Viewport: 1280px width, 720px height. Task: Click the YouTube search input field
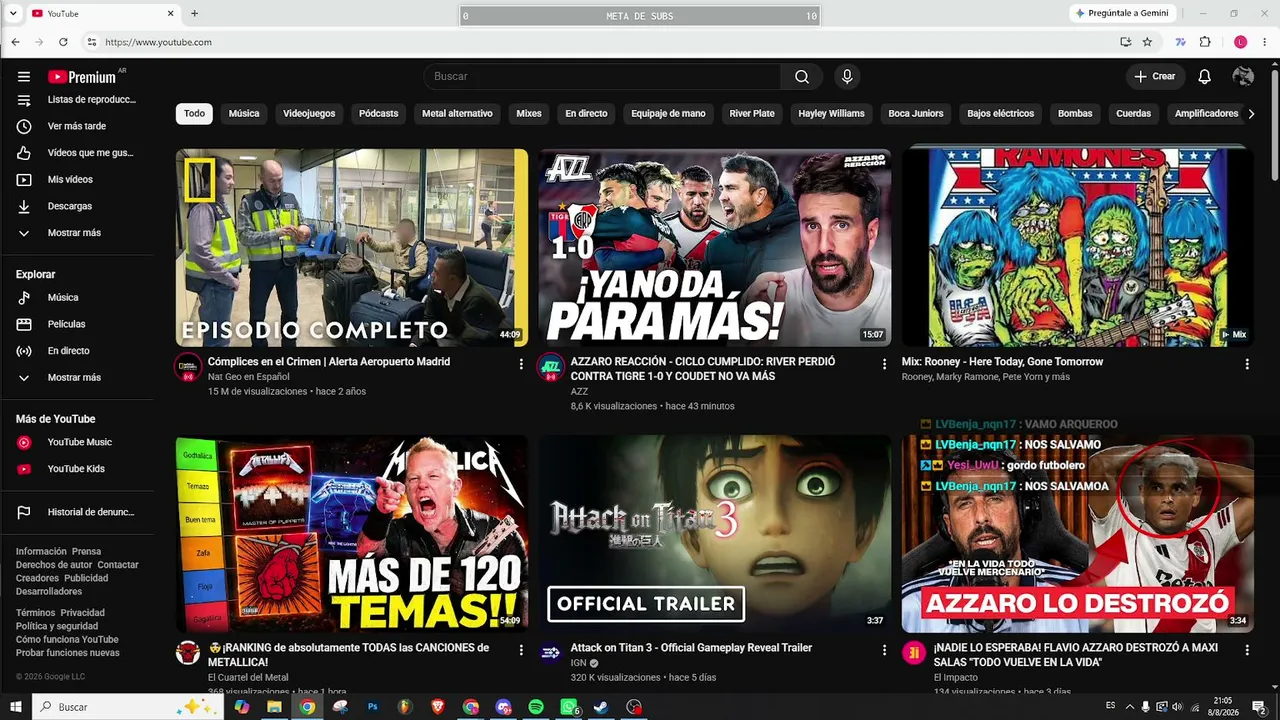point(603,77)
